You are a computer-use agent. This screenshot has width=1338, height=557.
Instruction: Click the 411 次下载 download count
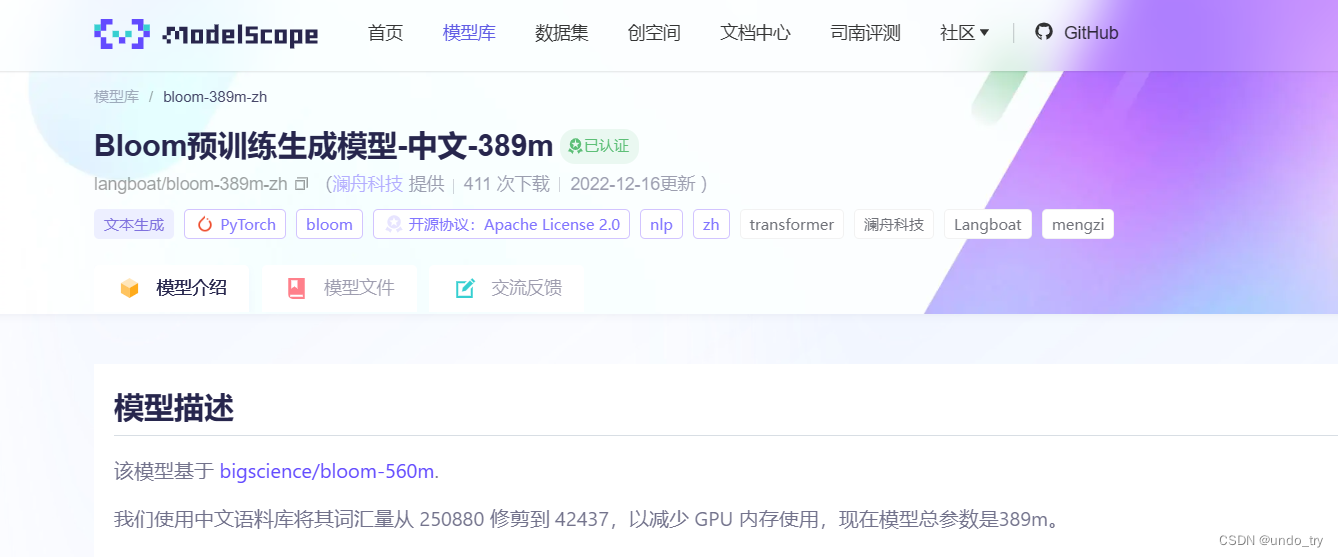[507, 184]
